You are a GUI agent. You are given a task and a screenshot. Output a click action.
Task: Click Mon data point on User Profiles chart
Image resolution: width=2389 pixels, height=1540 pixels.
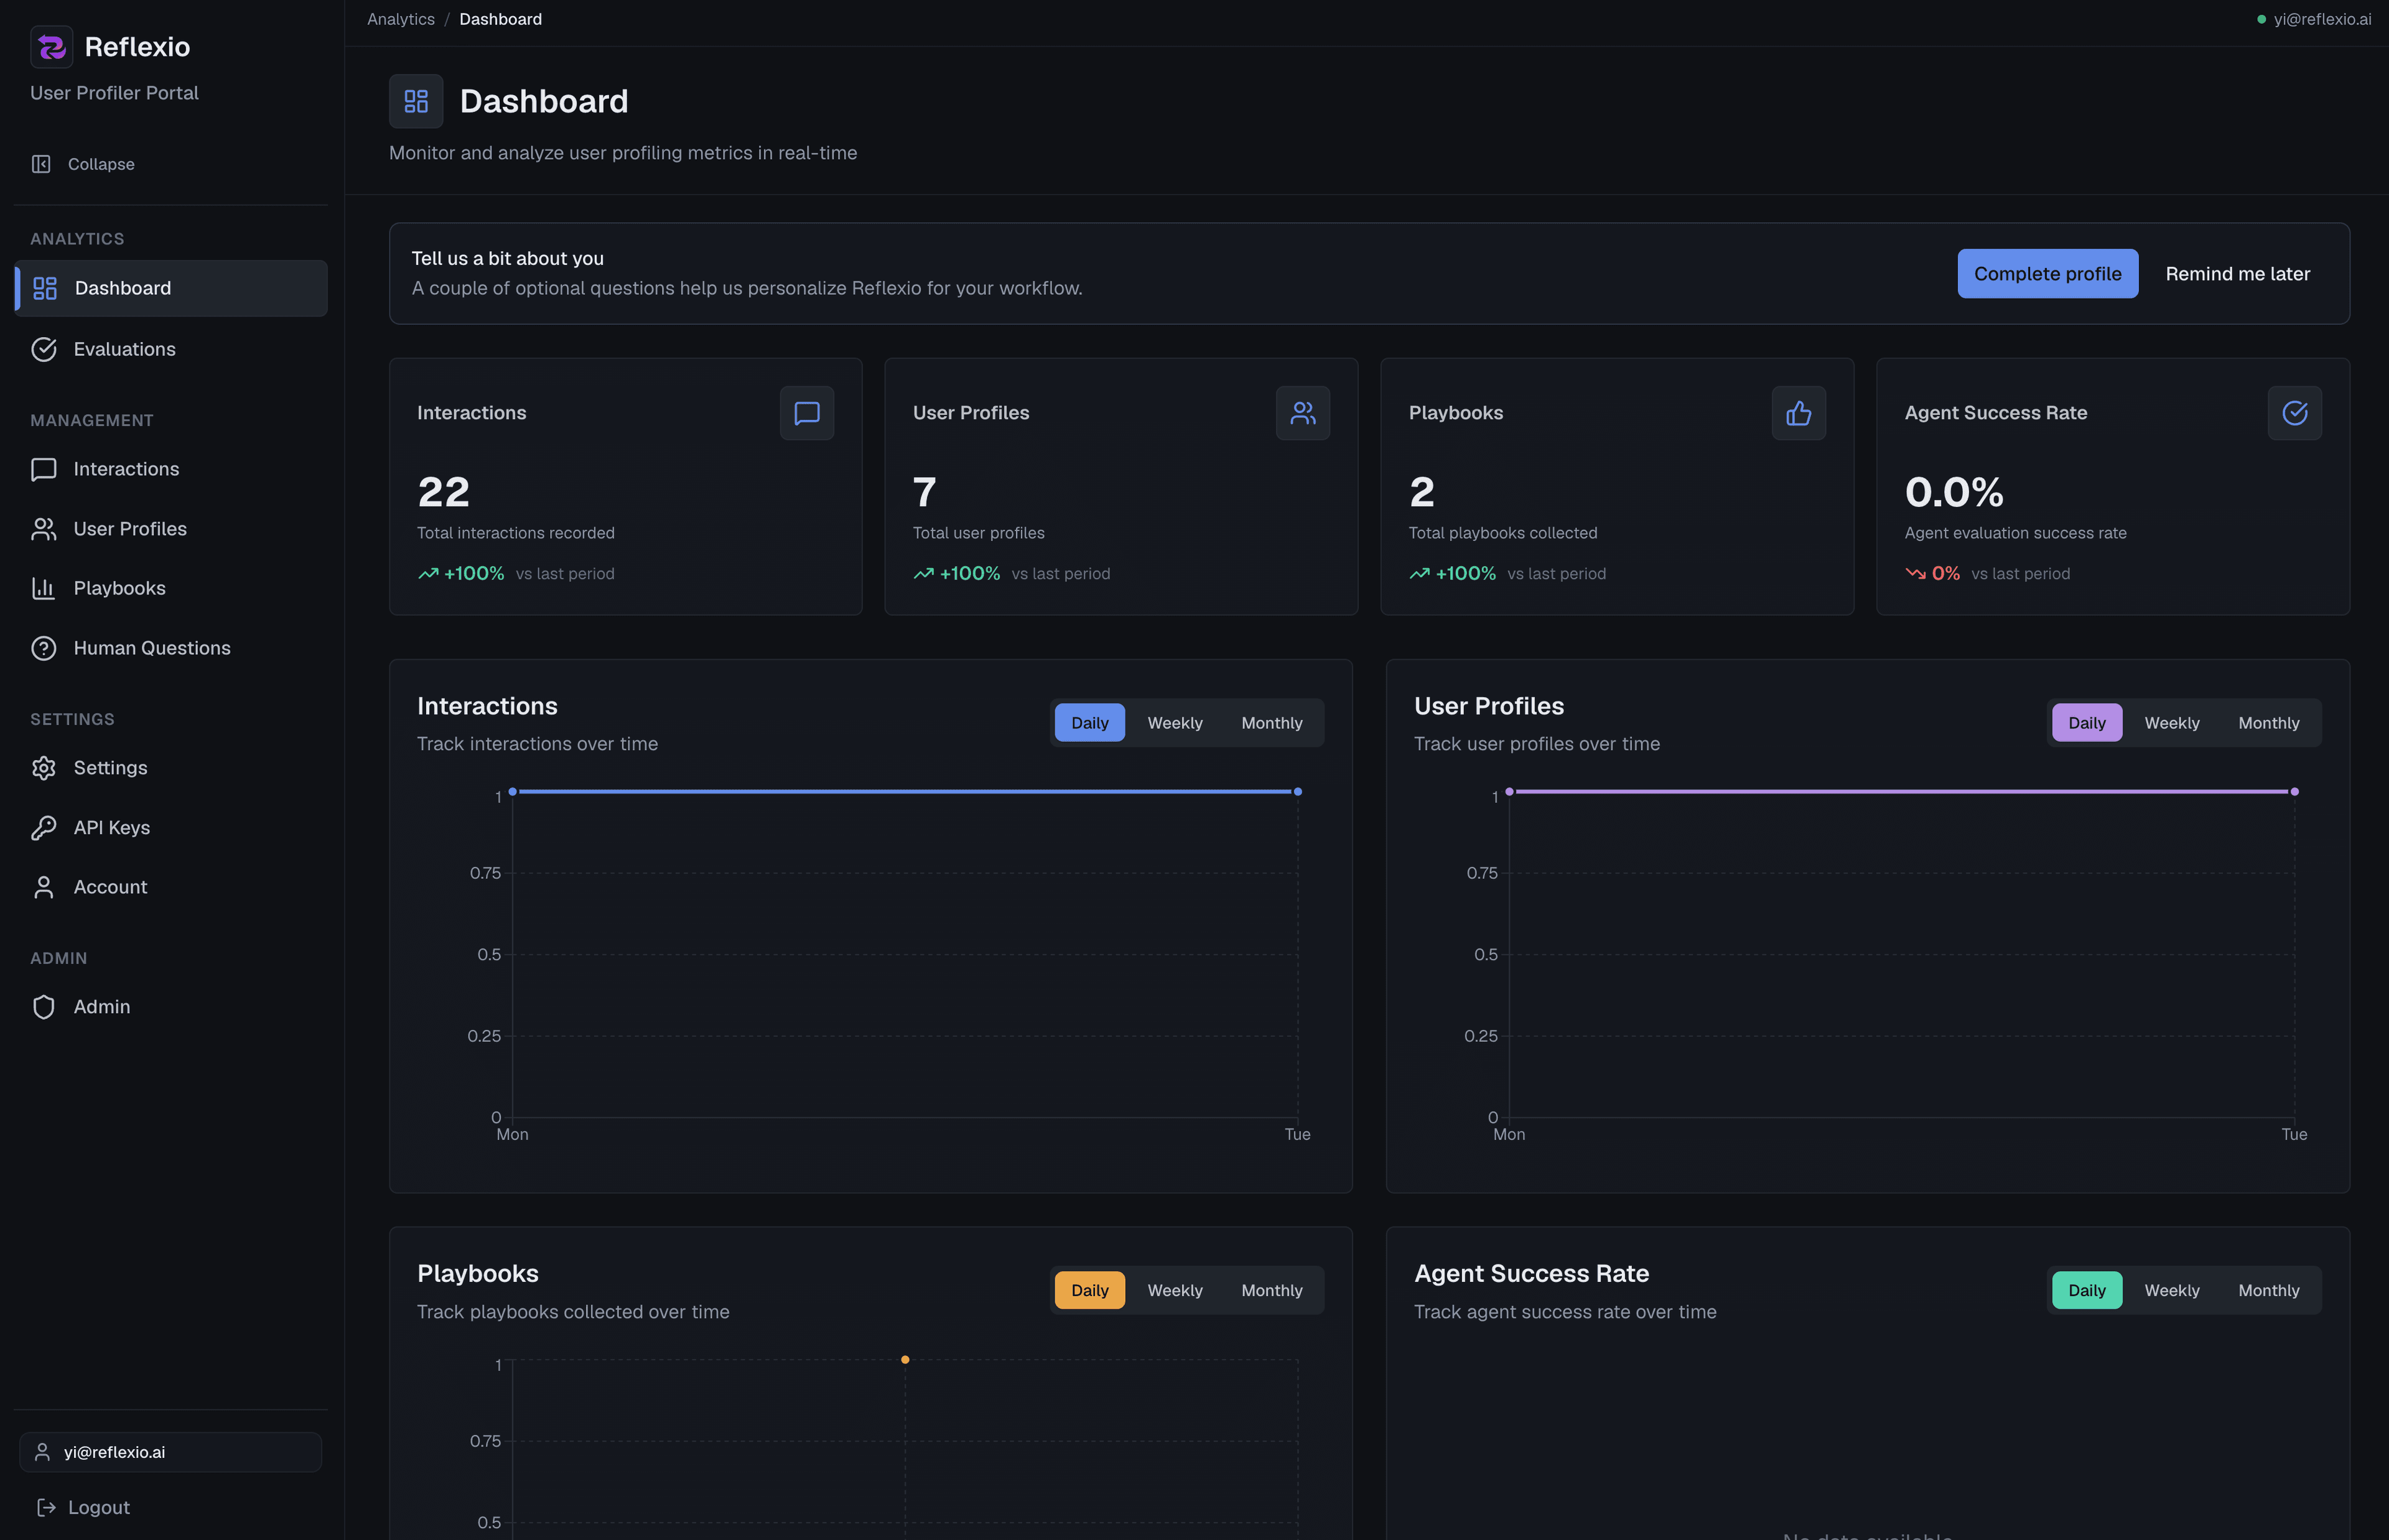[1509, 791]
